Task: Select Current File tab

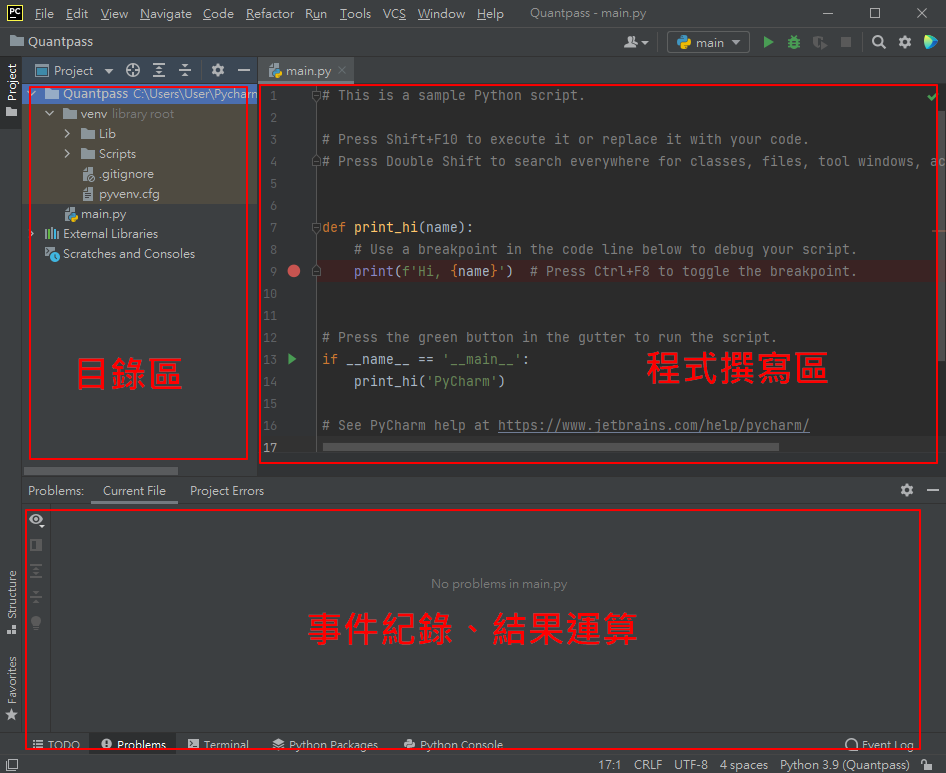Action: [134, 491]
